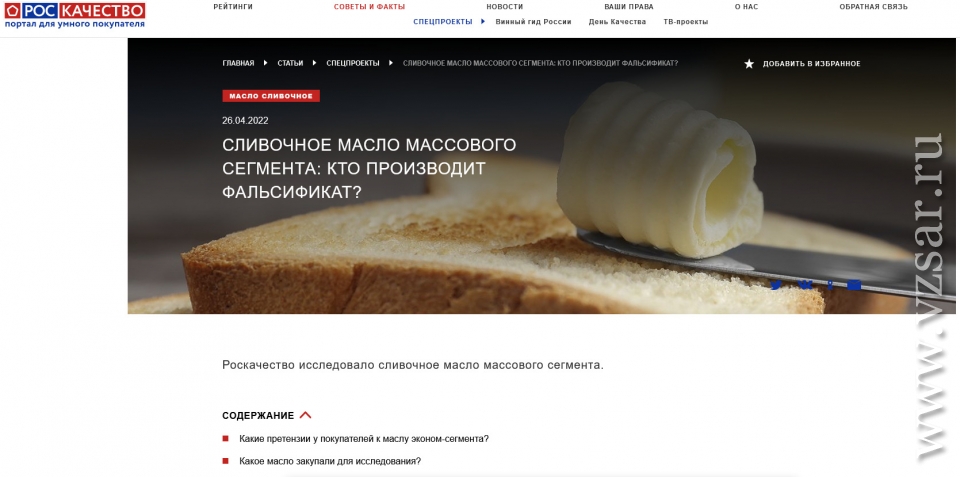Share the article by email envelope icon
The image size is (960, 477).
[x=854, y=285]
